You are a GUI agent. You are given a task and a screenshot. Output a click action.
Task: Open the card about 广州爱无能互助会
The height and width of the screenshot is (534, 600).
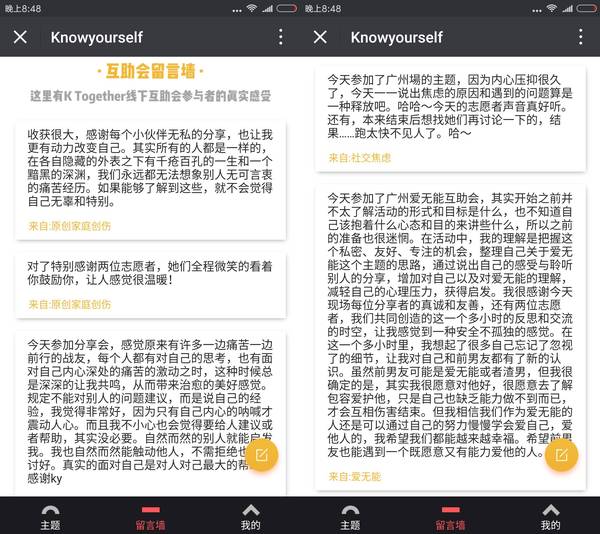point(450,337)
